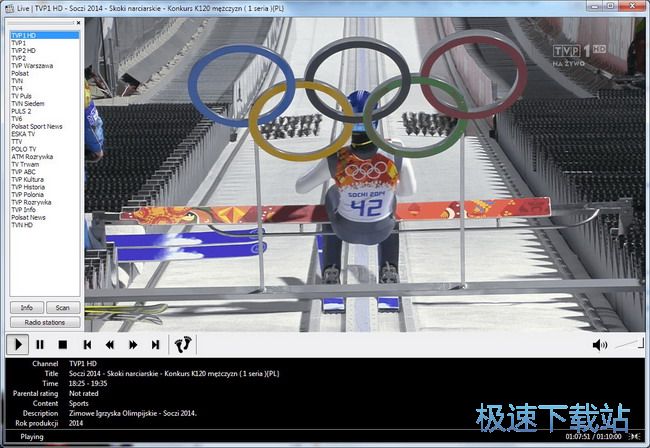Skip to next with the skip-forward icon

(x=155, y=344)
